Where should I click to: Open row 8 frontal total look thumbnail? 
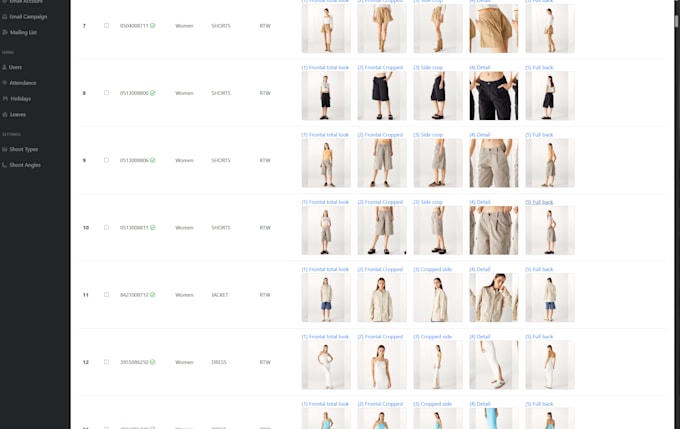[x=326, y=96]
